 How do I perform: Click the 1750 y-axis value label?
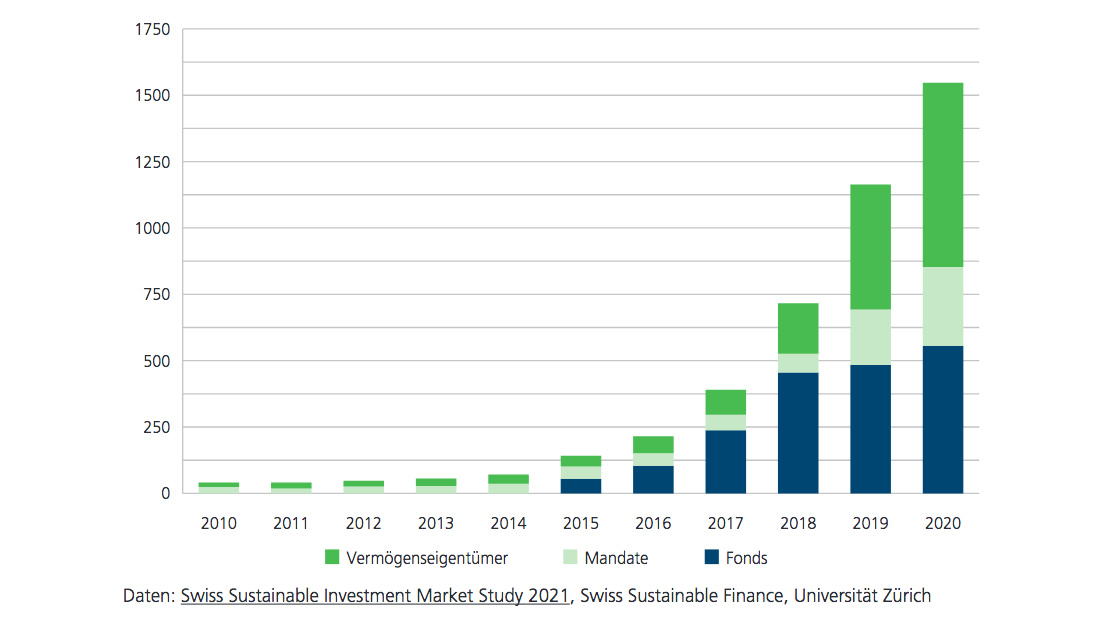pos(152,30)
